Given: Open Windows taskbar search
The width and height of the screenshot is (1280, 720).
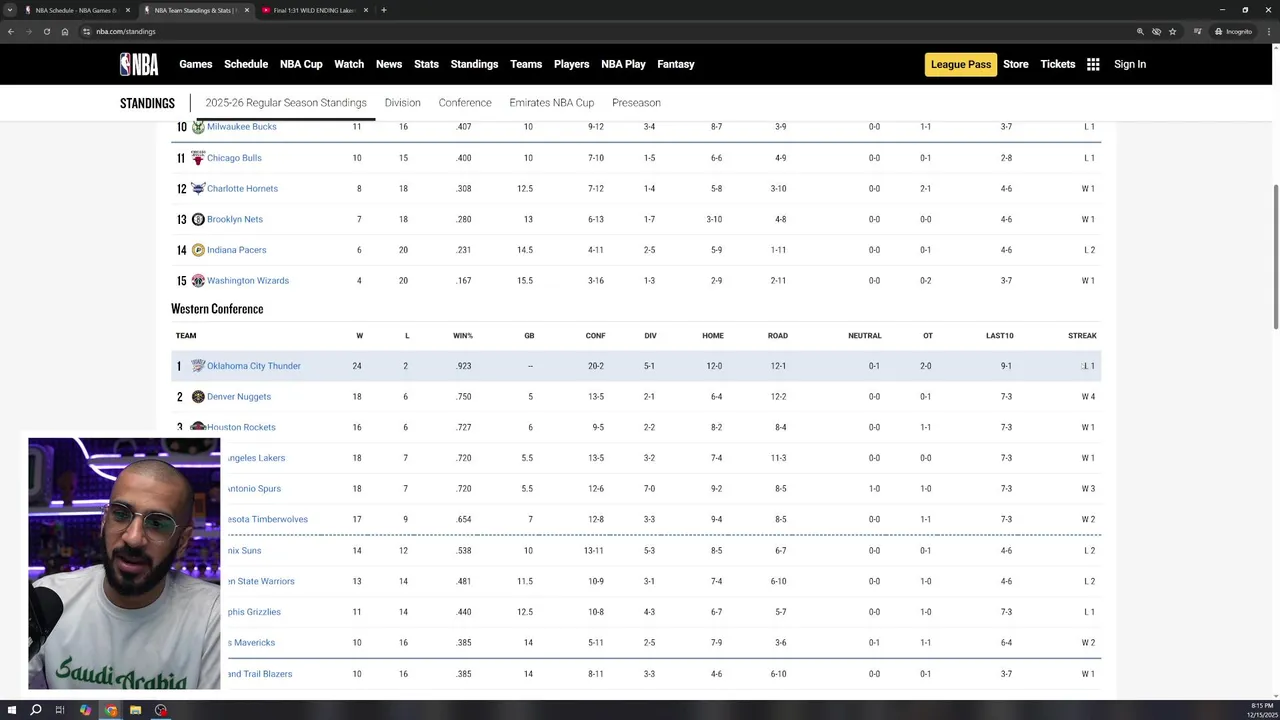Looking at the screenshot, I should point(36,710).
